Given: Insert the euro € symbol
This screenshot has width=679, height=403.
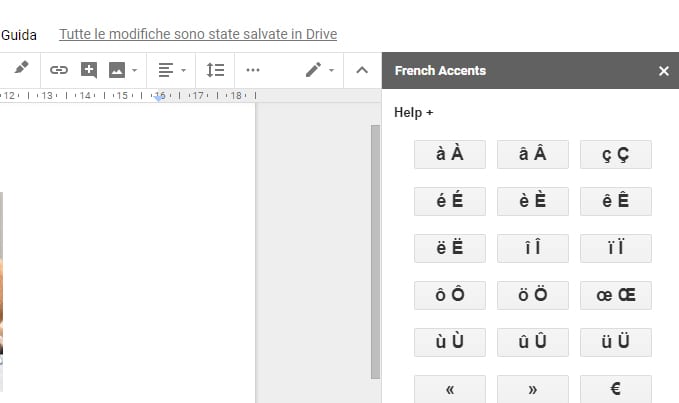Looking at the screenshot, I should tap(615, 389).
